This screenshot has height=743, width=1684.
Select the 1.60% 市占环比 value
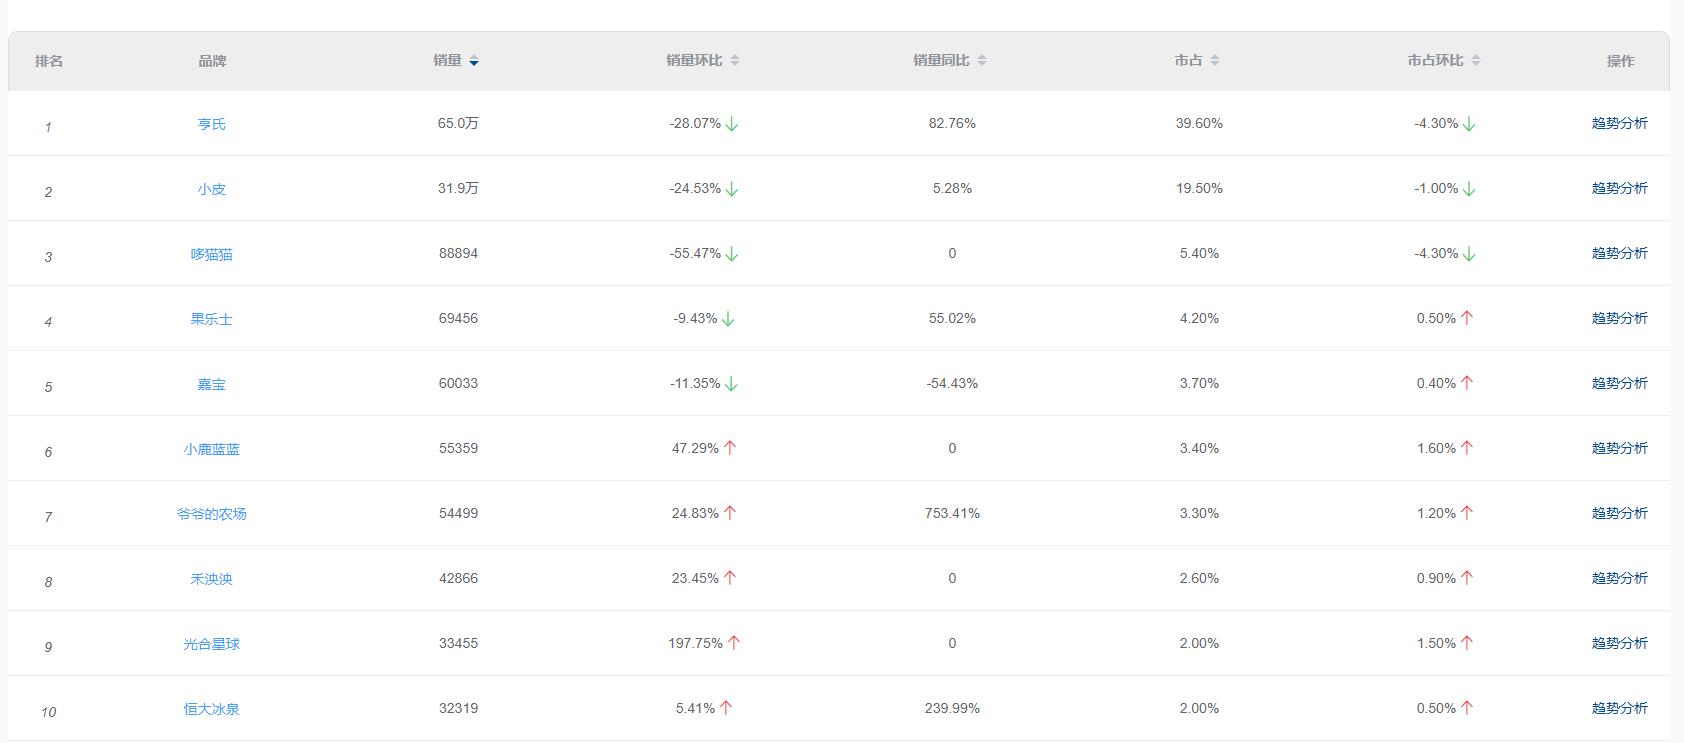(1436, 448)
